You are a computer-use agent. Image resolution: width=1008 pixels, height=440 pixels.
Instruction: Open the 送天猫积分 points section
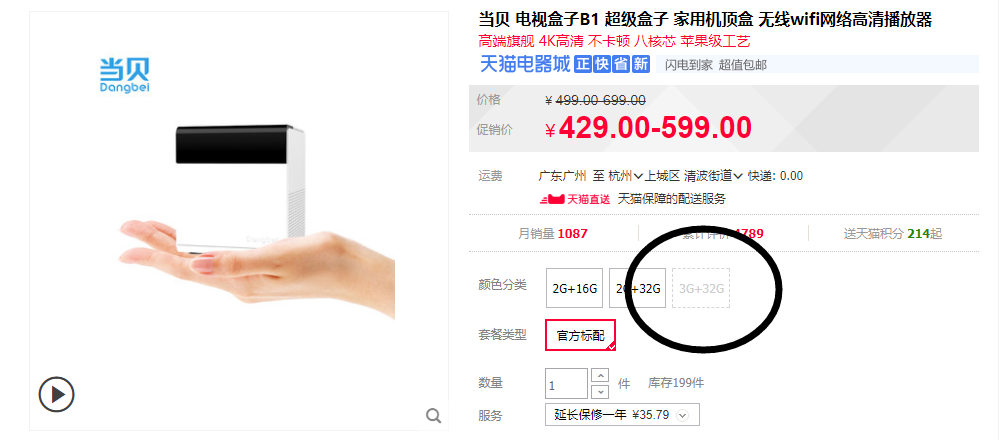(892, 234)
